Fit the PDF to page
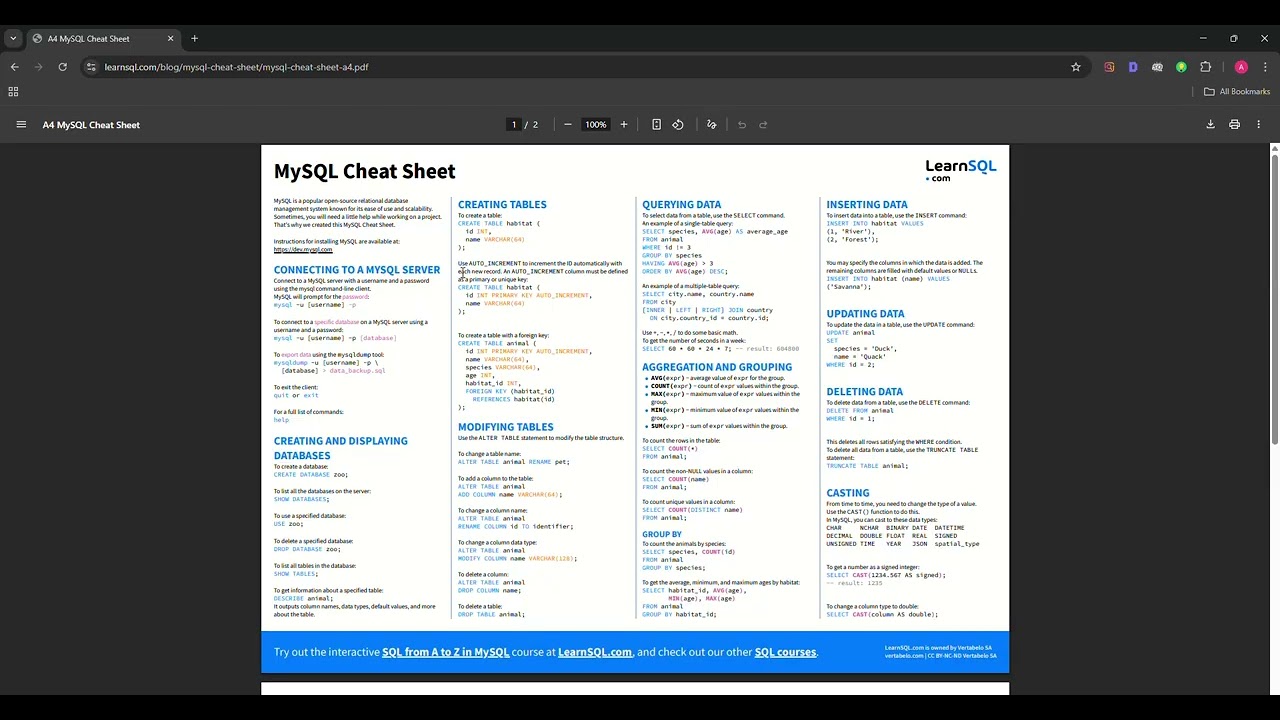This screenshot has height=720, width=1280. point(656,125)
